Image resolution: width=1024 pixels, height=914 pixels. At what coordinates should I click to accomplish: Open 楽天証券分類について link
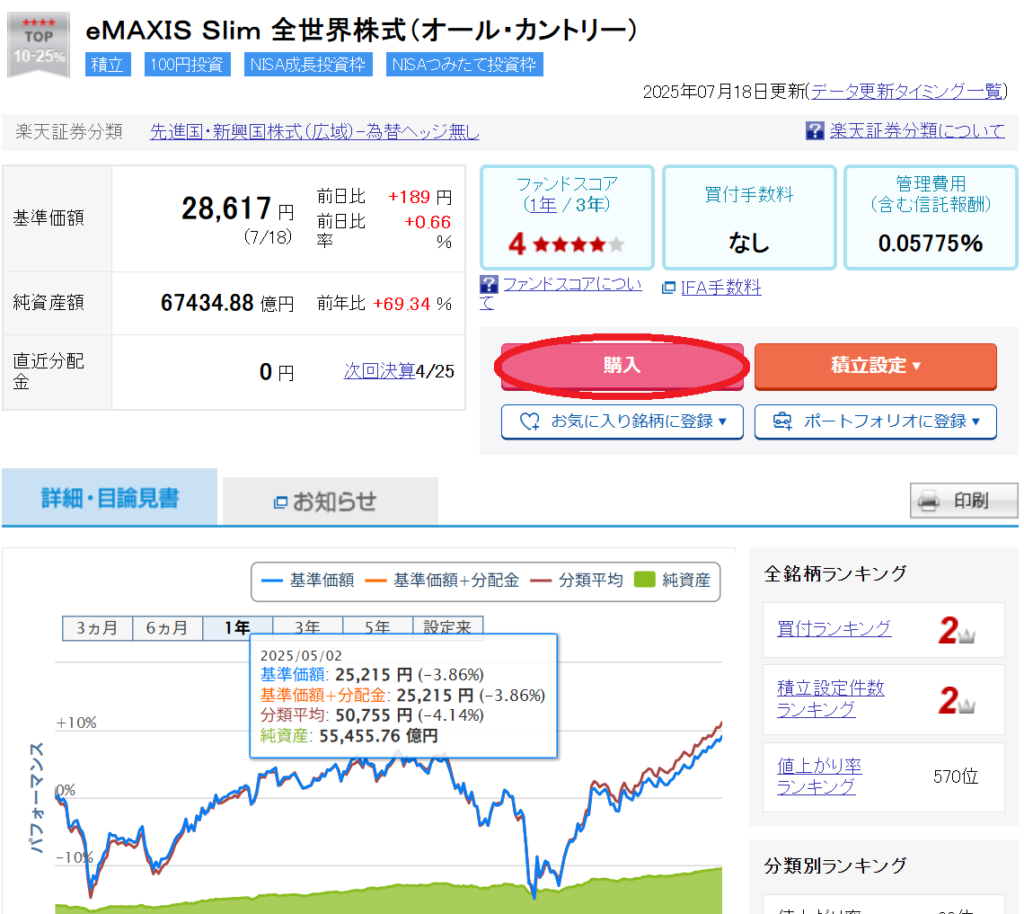pyautogui.click(x=917, y=131)
